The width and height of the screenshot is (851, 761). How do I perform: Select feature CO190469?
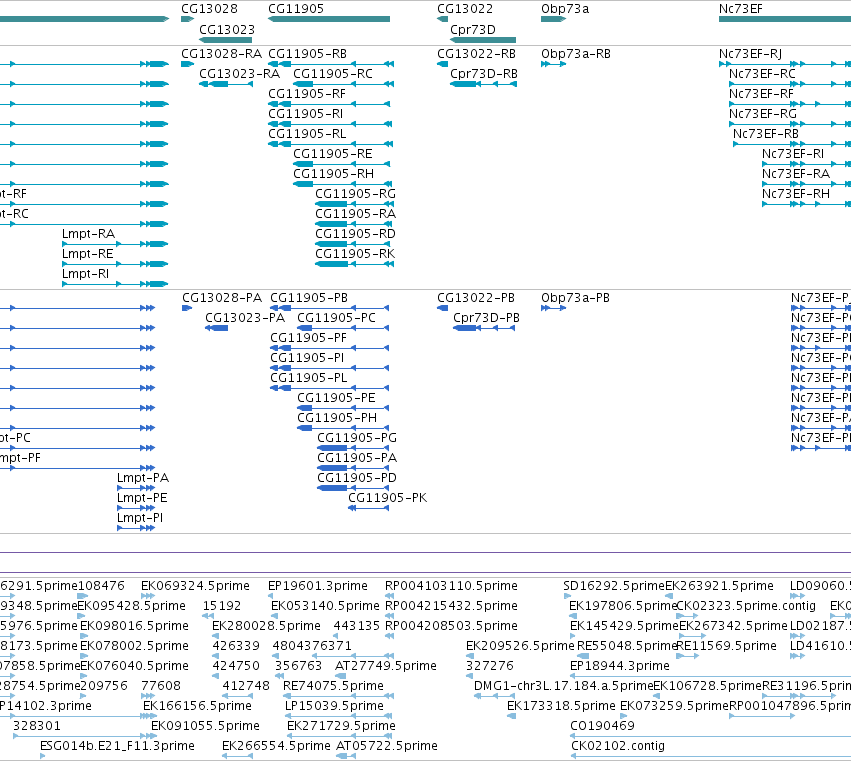(602, 726)
